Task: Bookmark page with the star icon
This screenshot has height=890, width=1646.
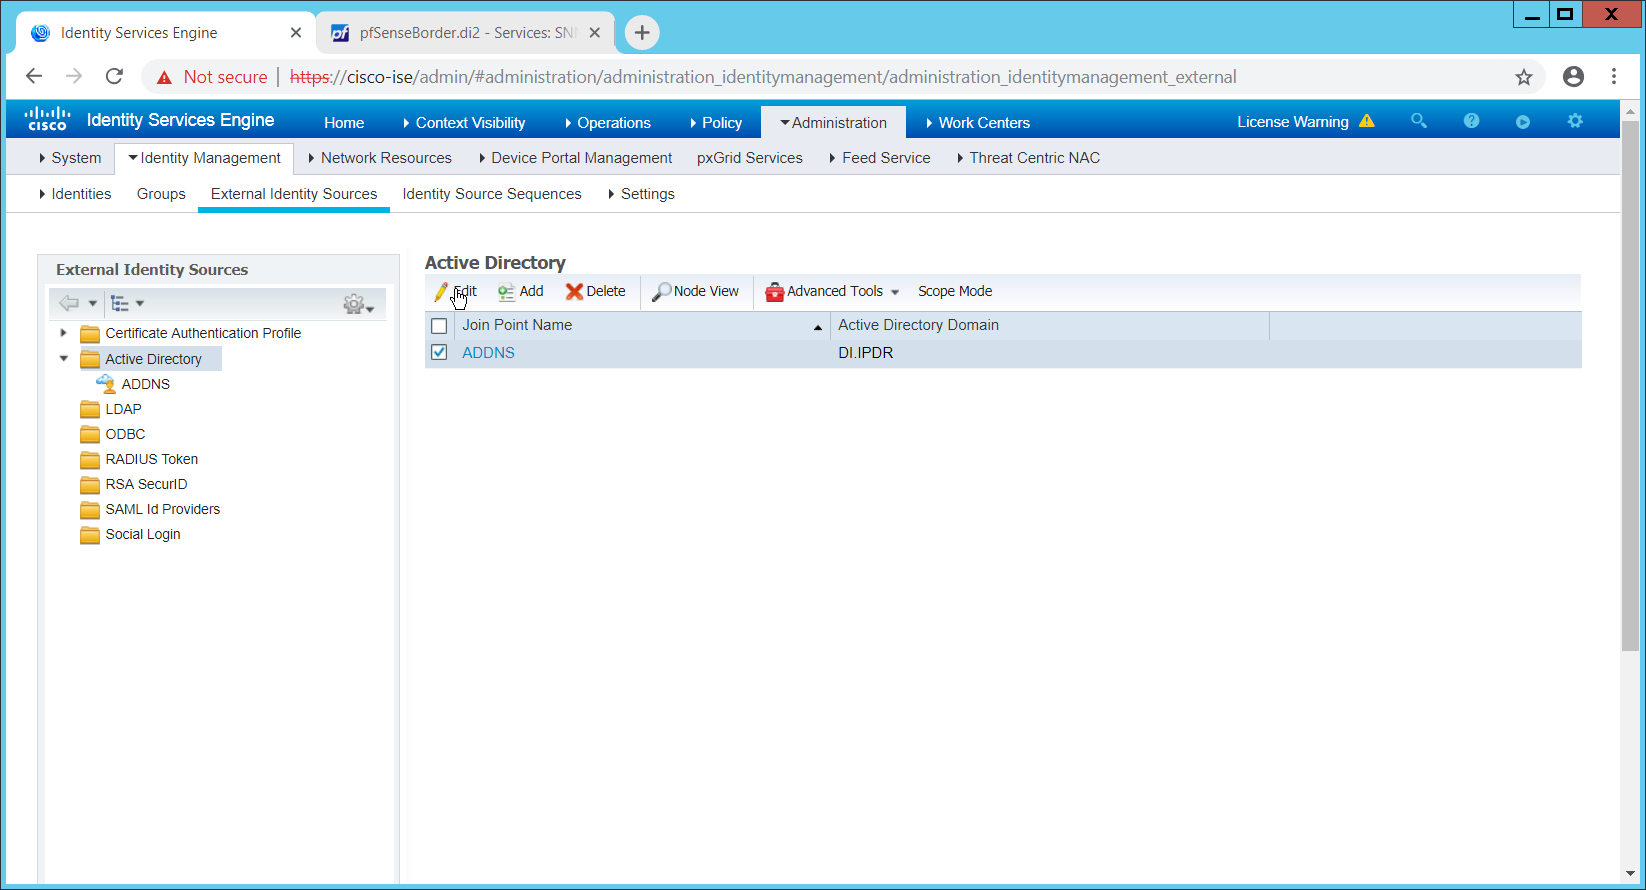Action: click(1524, 77)
